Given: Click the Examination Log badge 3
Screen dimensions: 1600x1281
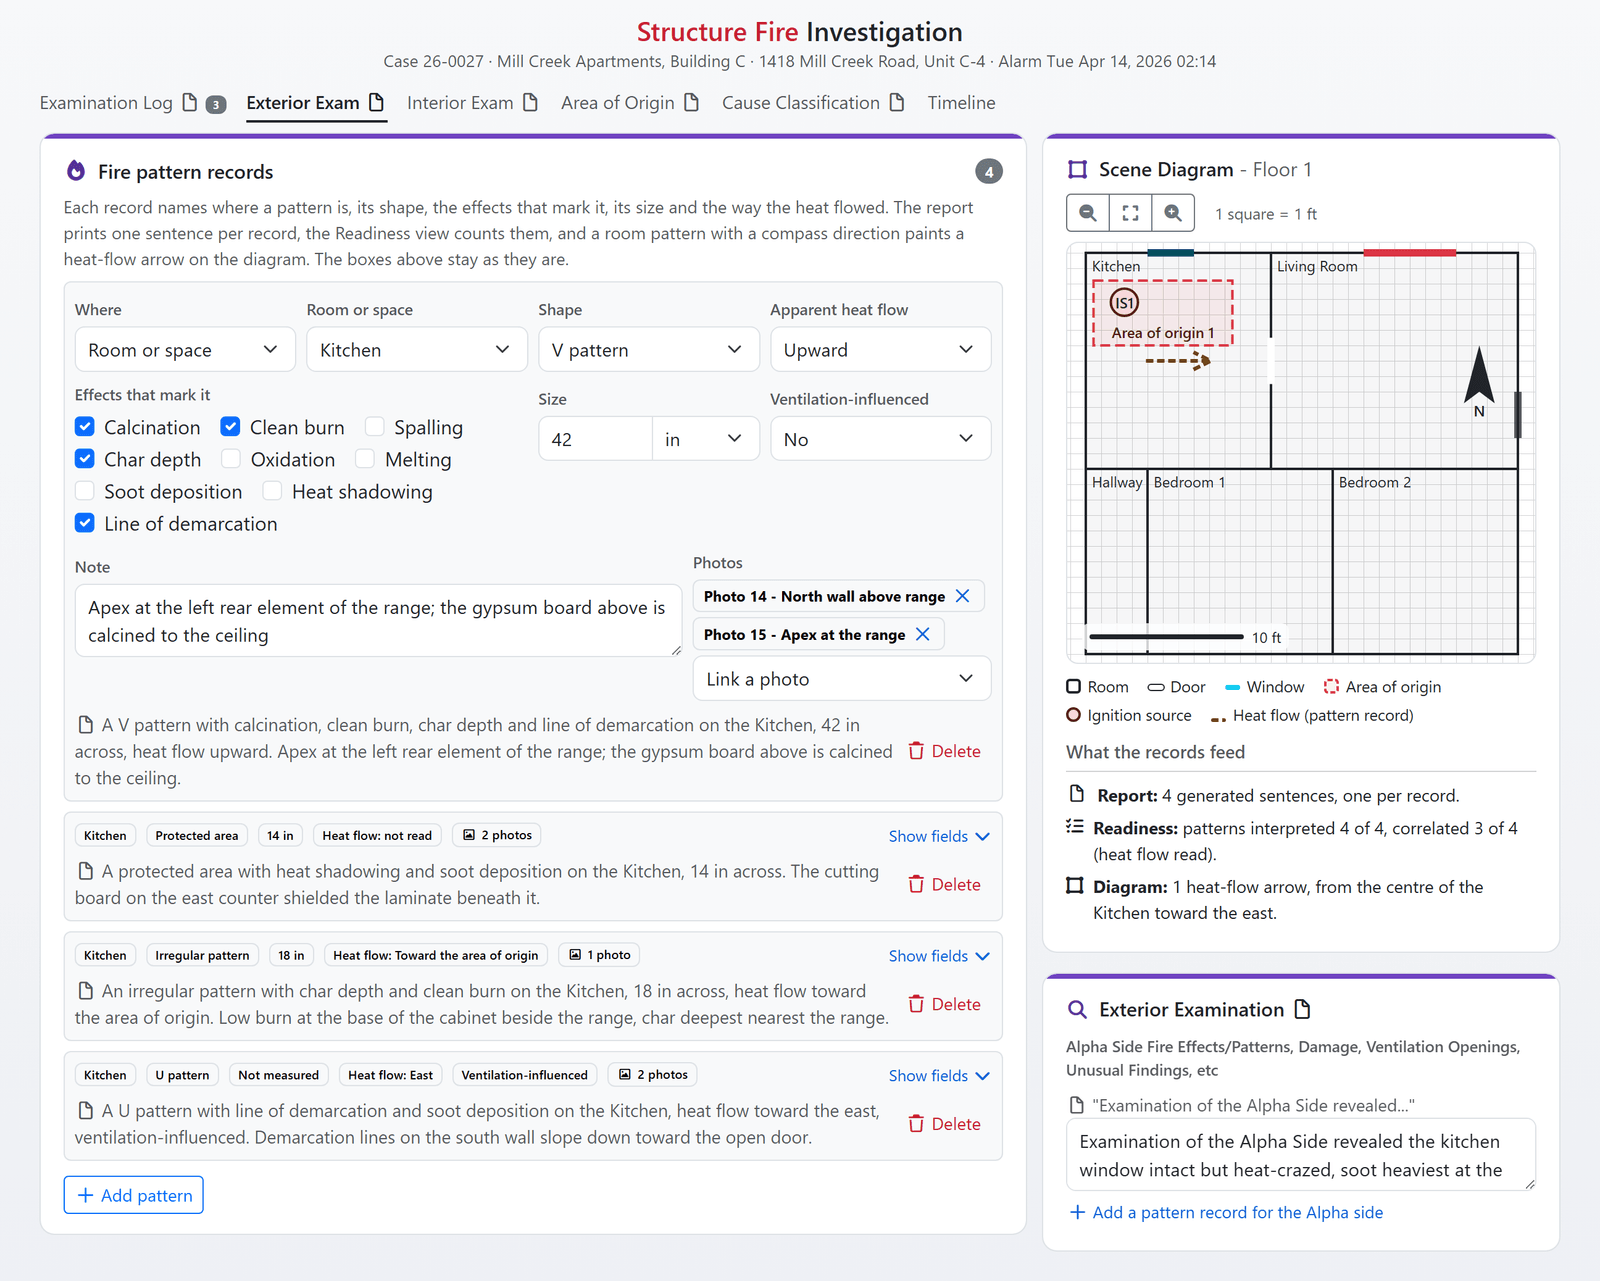Looking at the screenshot, I should pyautogui.click(x=215, y=104).
